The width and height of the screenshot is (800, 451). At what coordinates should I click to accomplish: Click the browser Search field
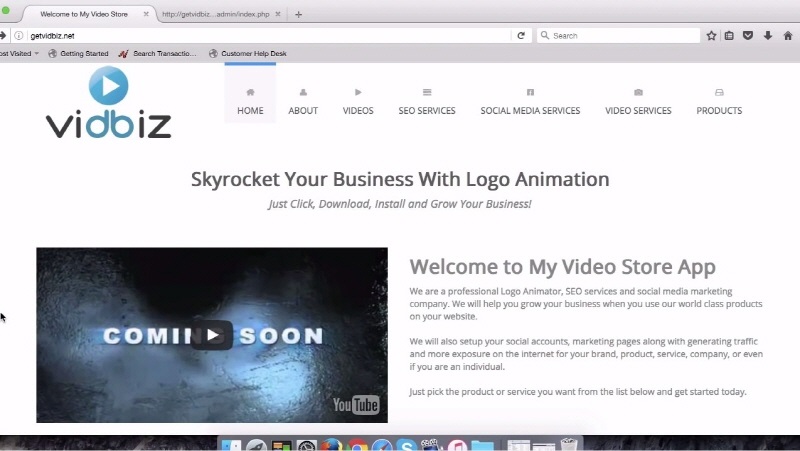coord(618,36)
